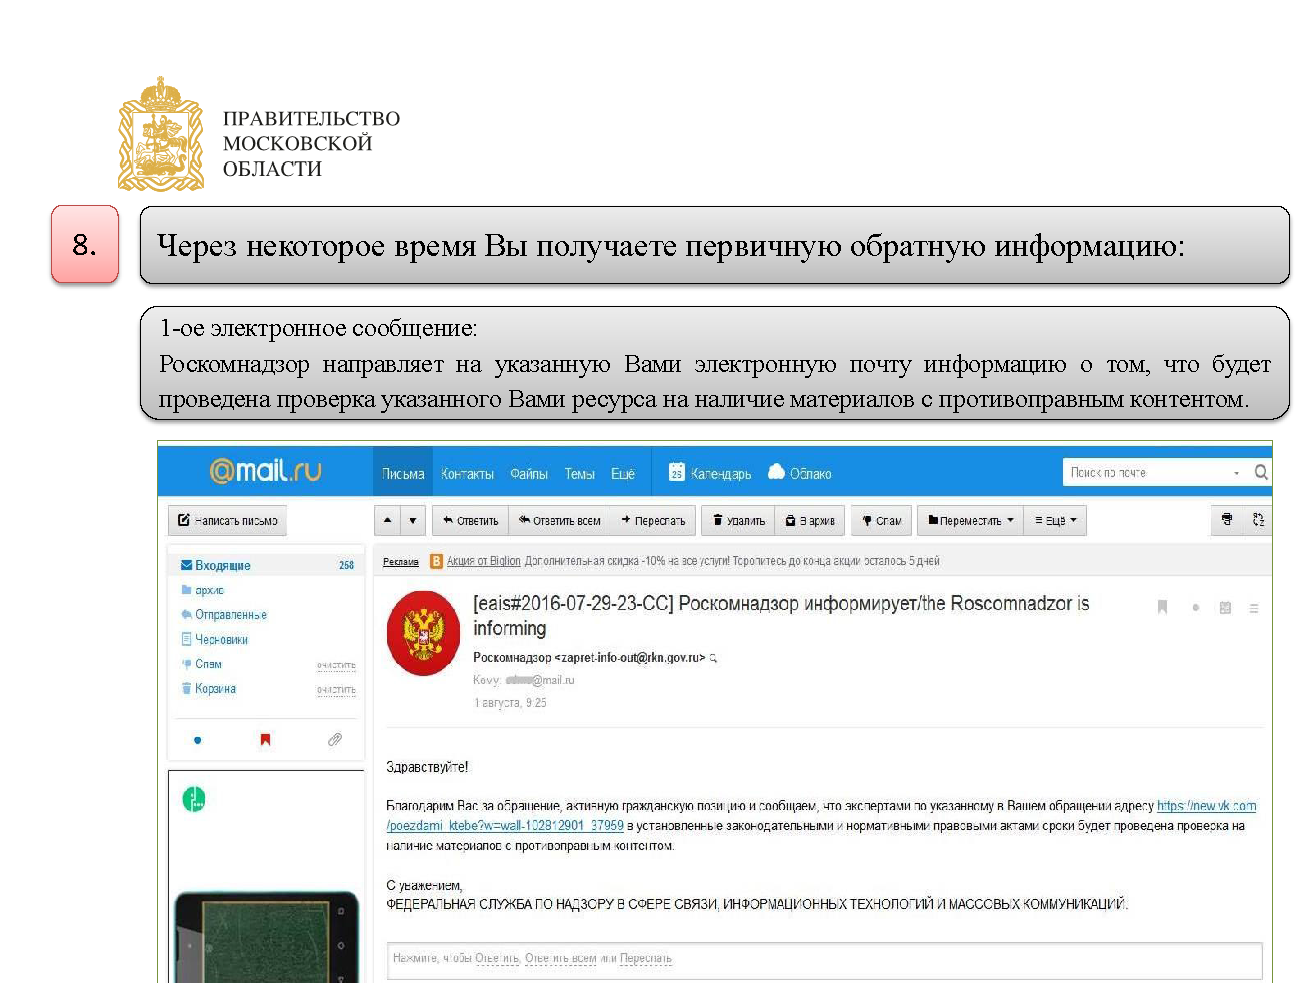Screen dimensions: 1310x983
Task: Click the Ответить reply button
Action: [x=470, y=520]
